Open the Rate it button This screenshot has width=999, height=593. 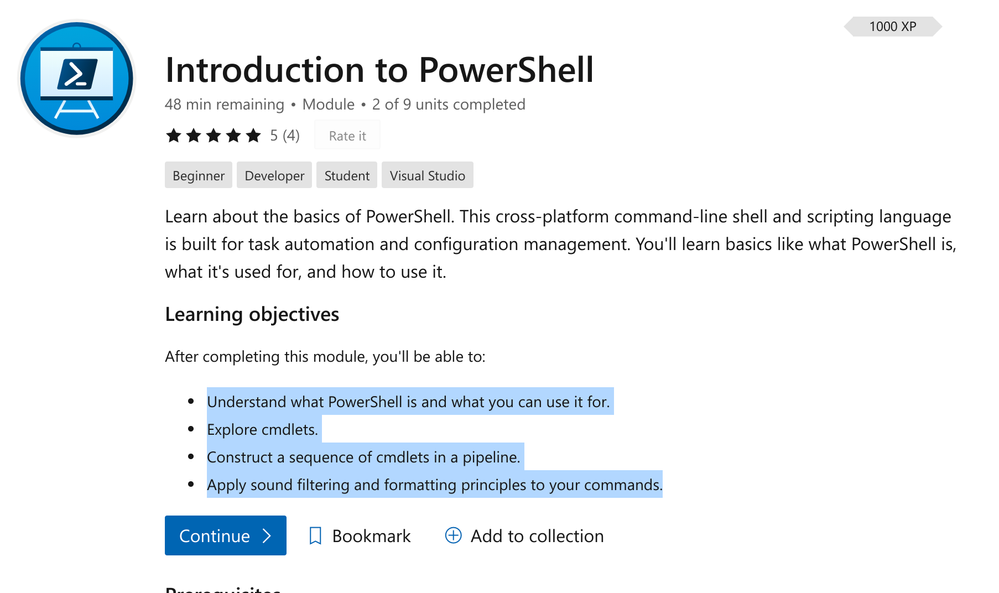tap(347, 135)
